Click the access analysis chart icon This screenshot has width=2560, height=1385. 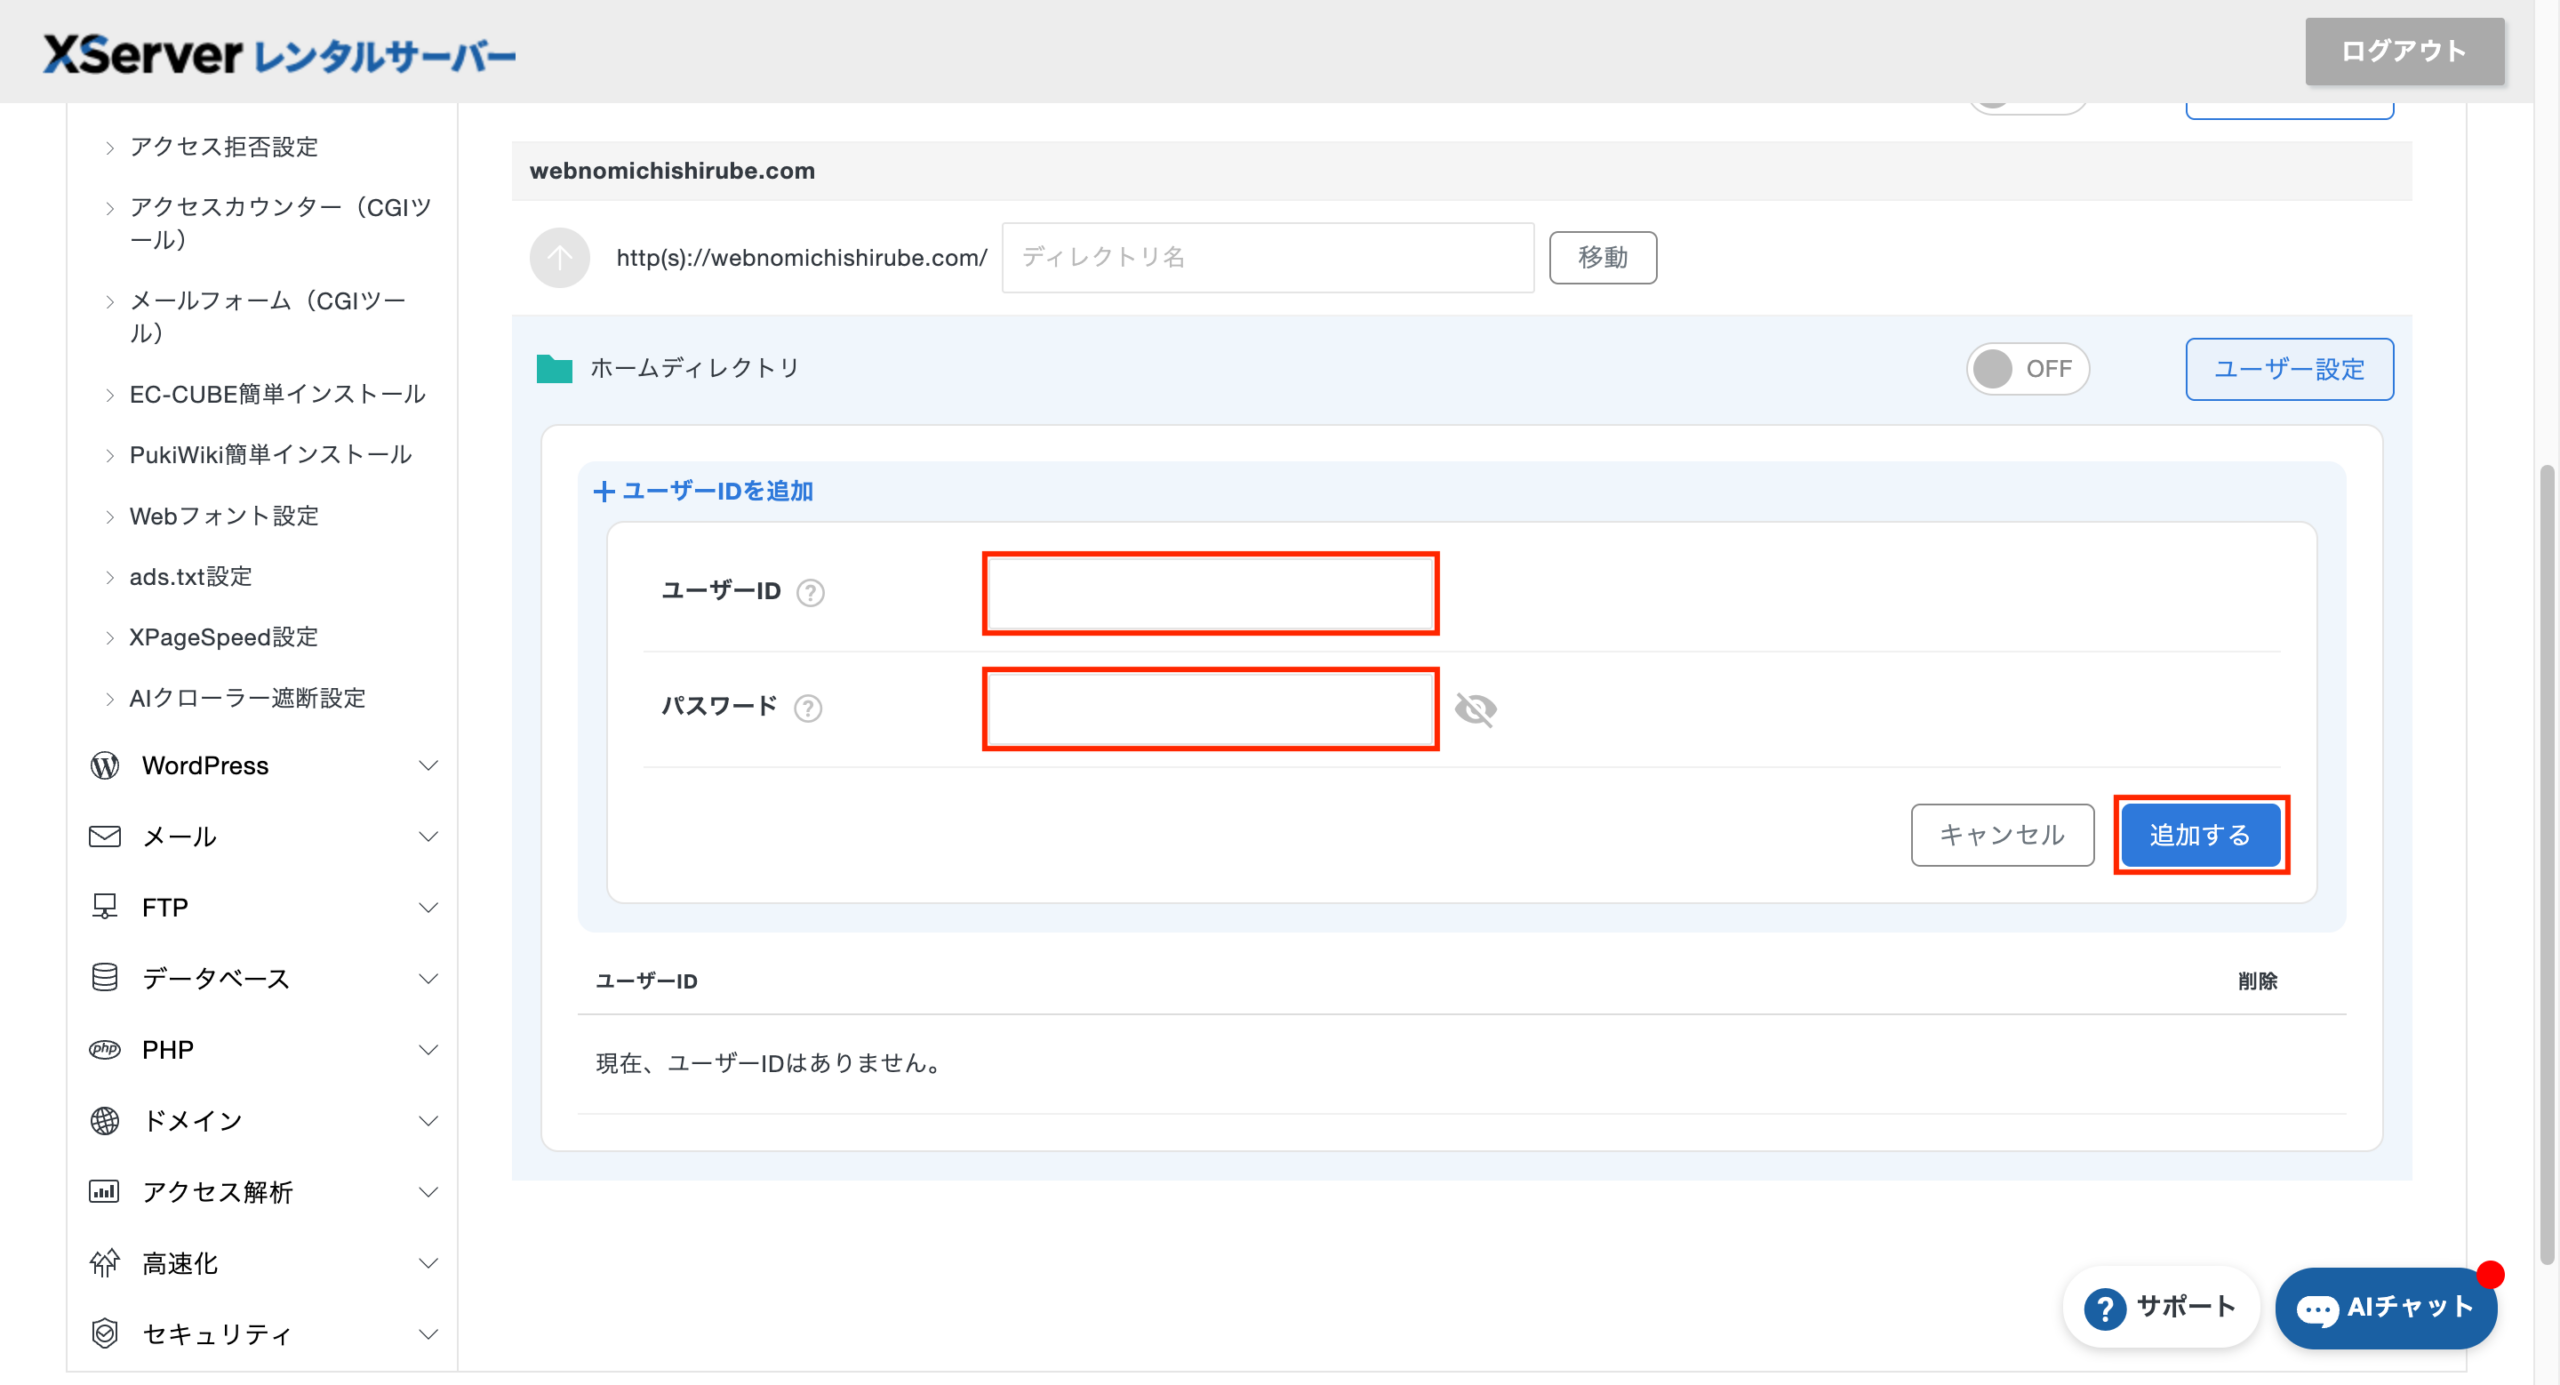[x=105, y=1191]
